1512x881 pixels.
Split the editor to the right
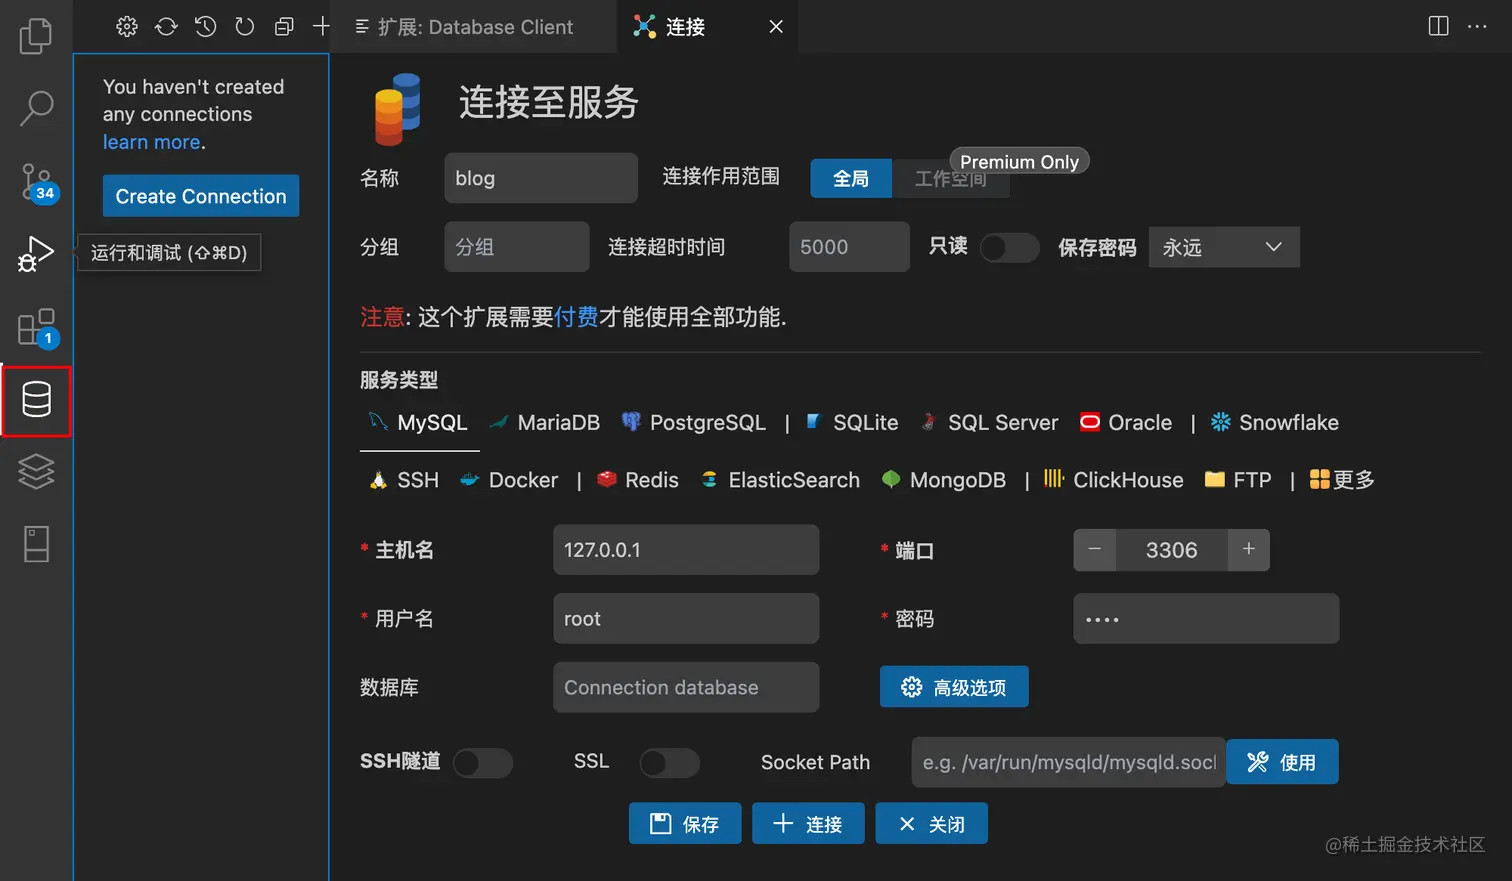pos(1438,26)
